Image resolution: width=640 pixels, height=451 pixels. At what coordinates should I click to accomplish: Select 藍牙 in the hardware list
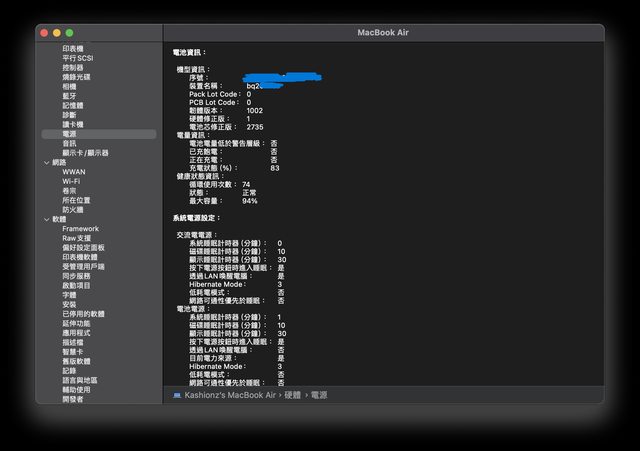(x=69, y=96)
